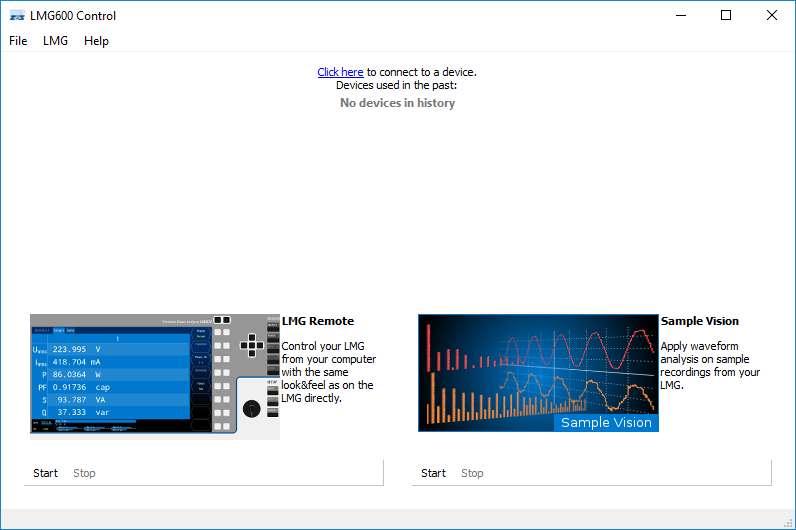Open the File menu
Screen dimensions: 796x530
point(18,41)
